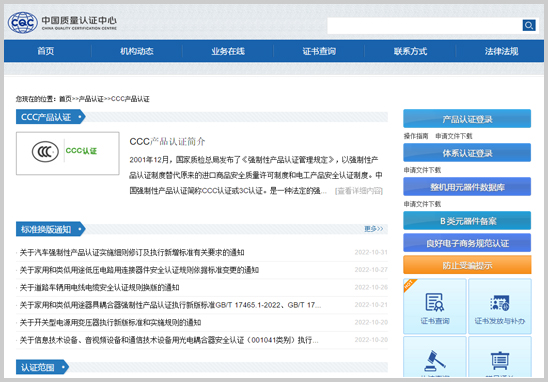Click the gavel icon tile

coord(435,357)
